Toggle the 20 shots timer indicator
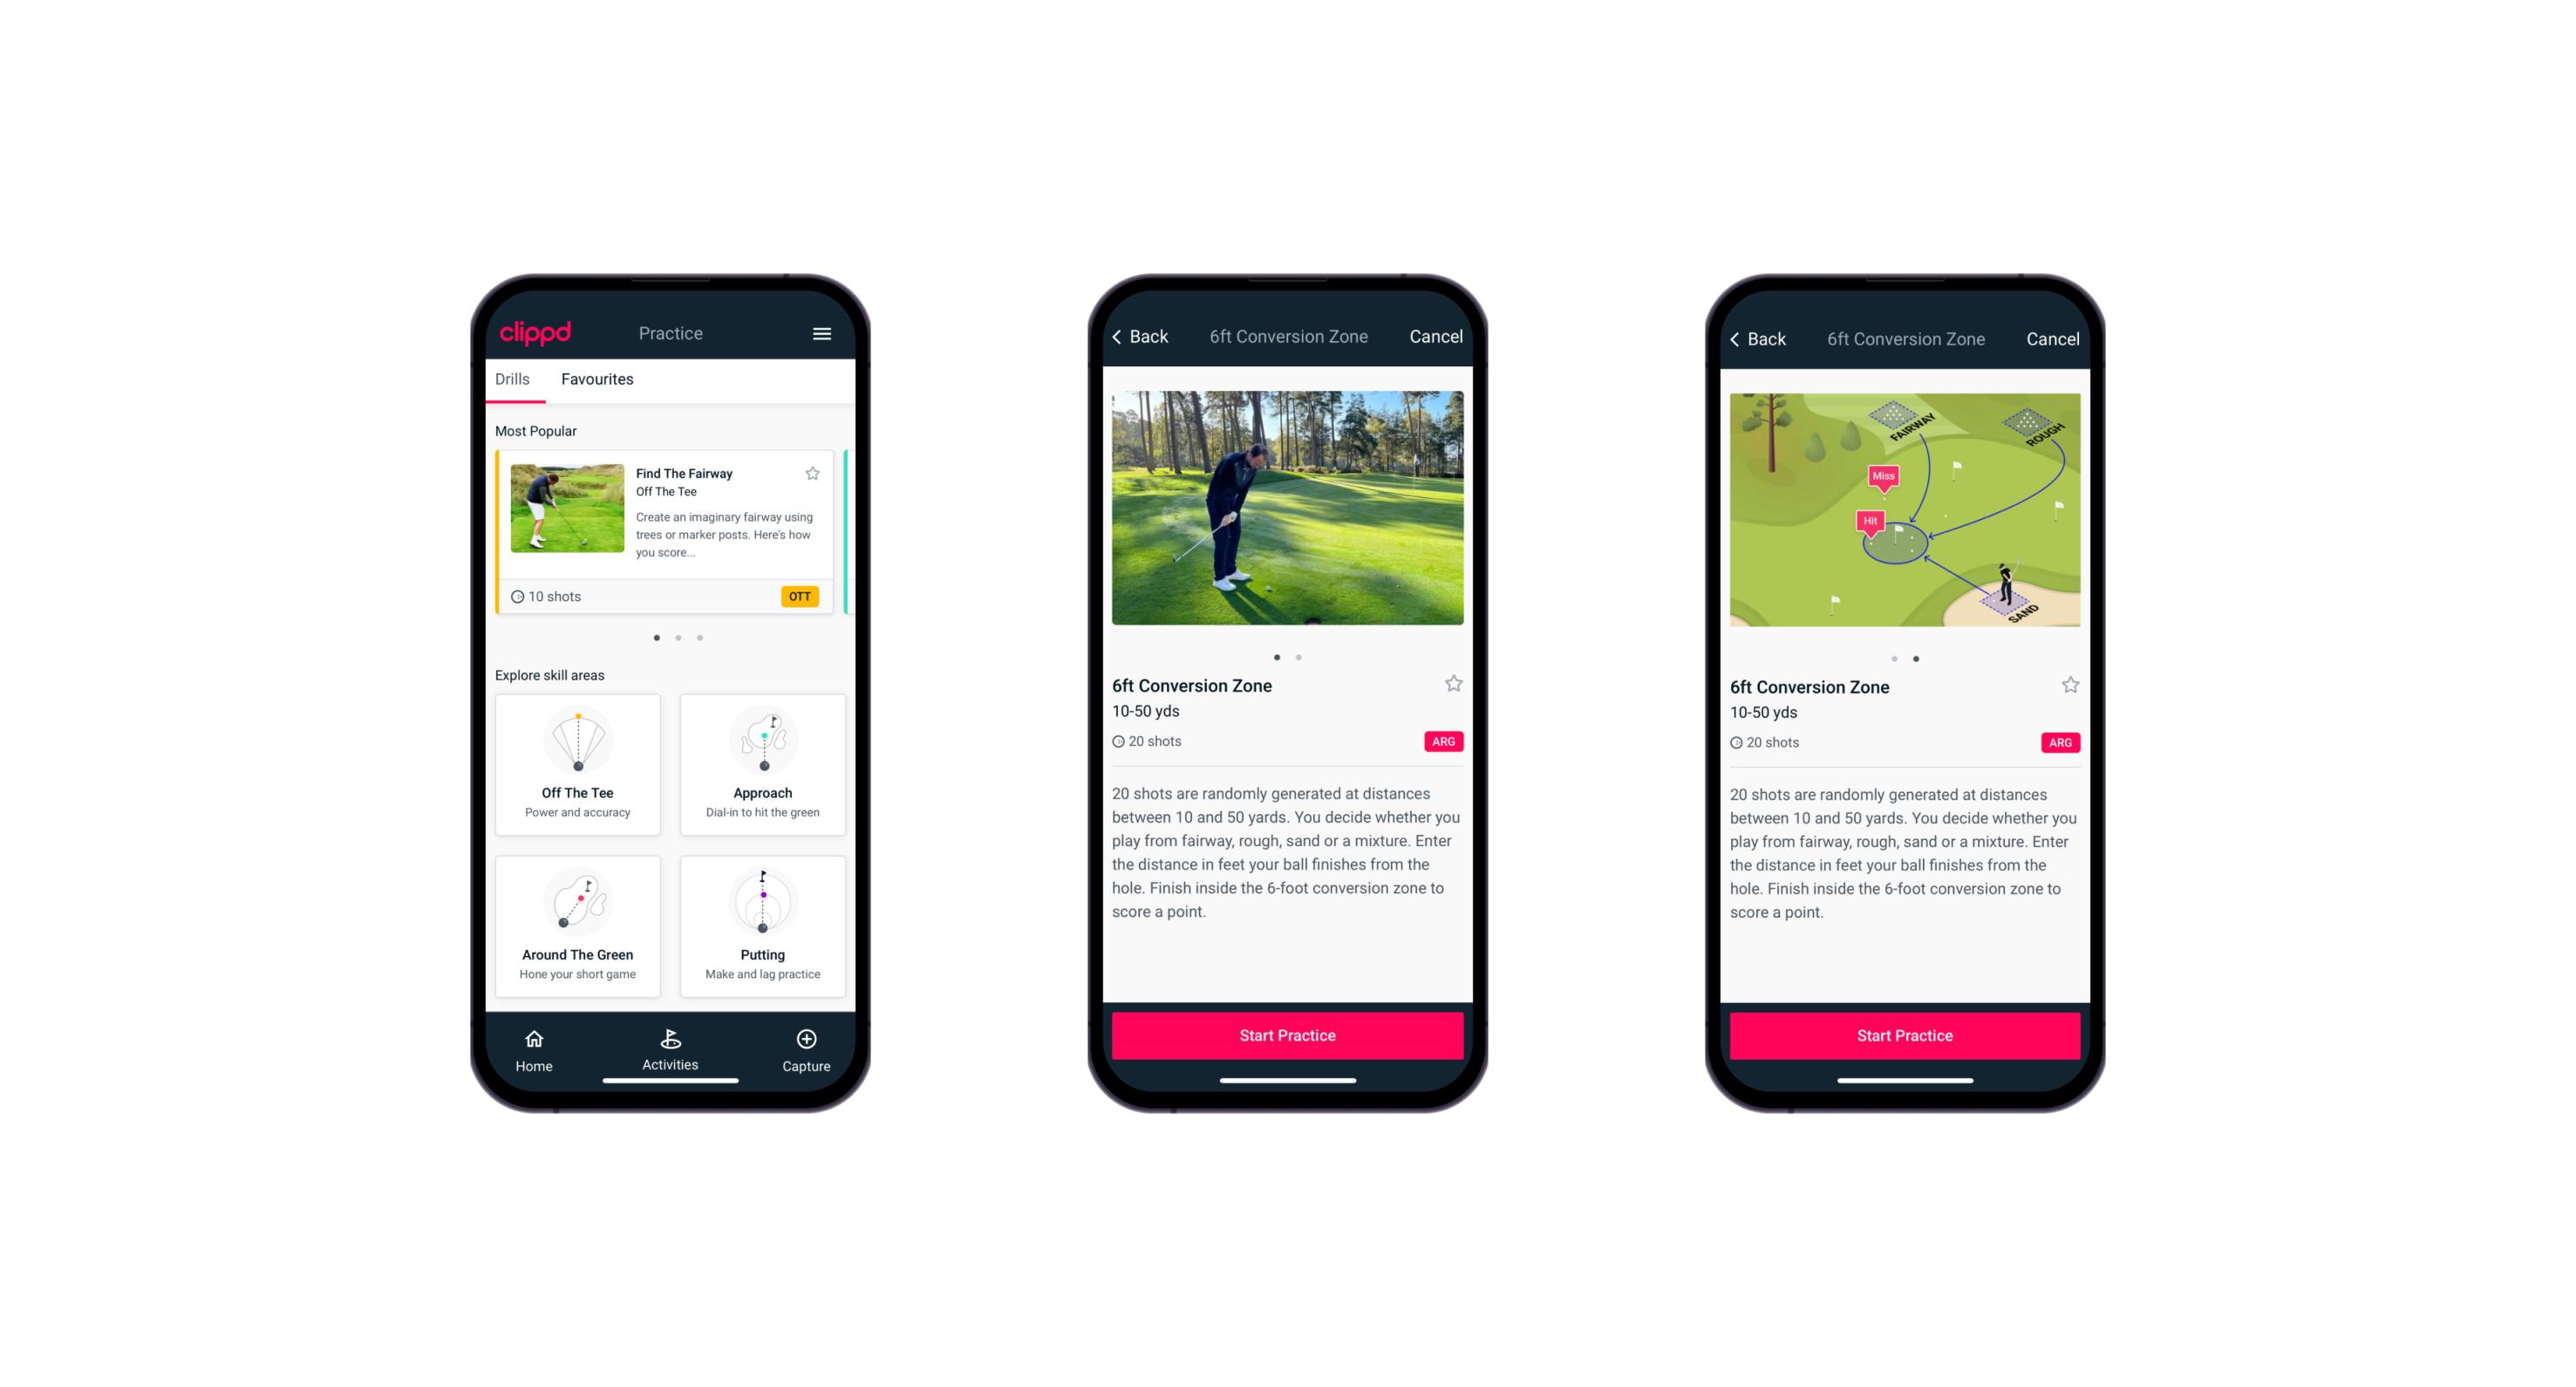This screenshot has width=2576, height=1387. click(x=1148, y=743)
